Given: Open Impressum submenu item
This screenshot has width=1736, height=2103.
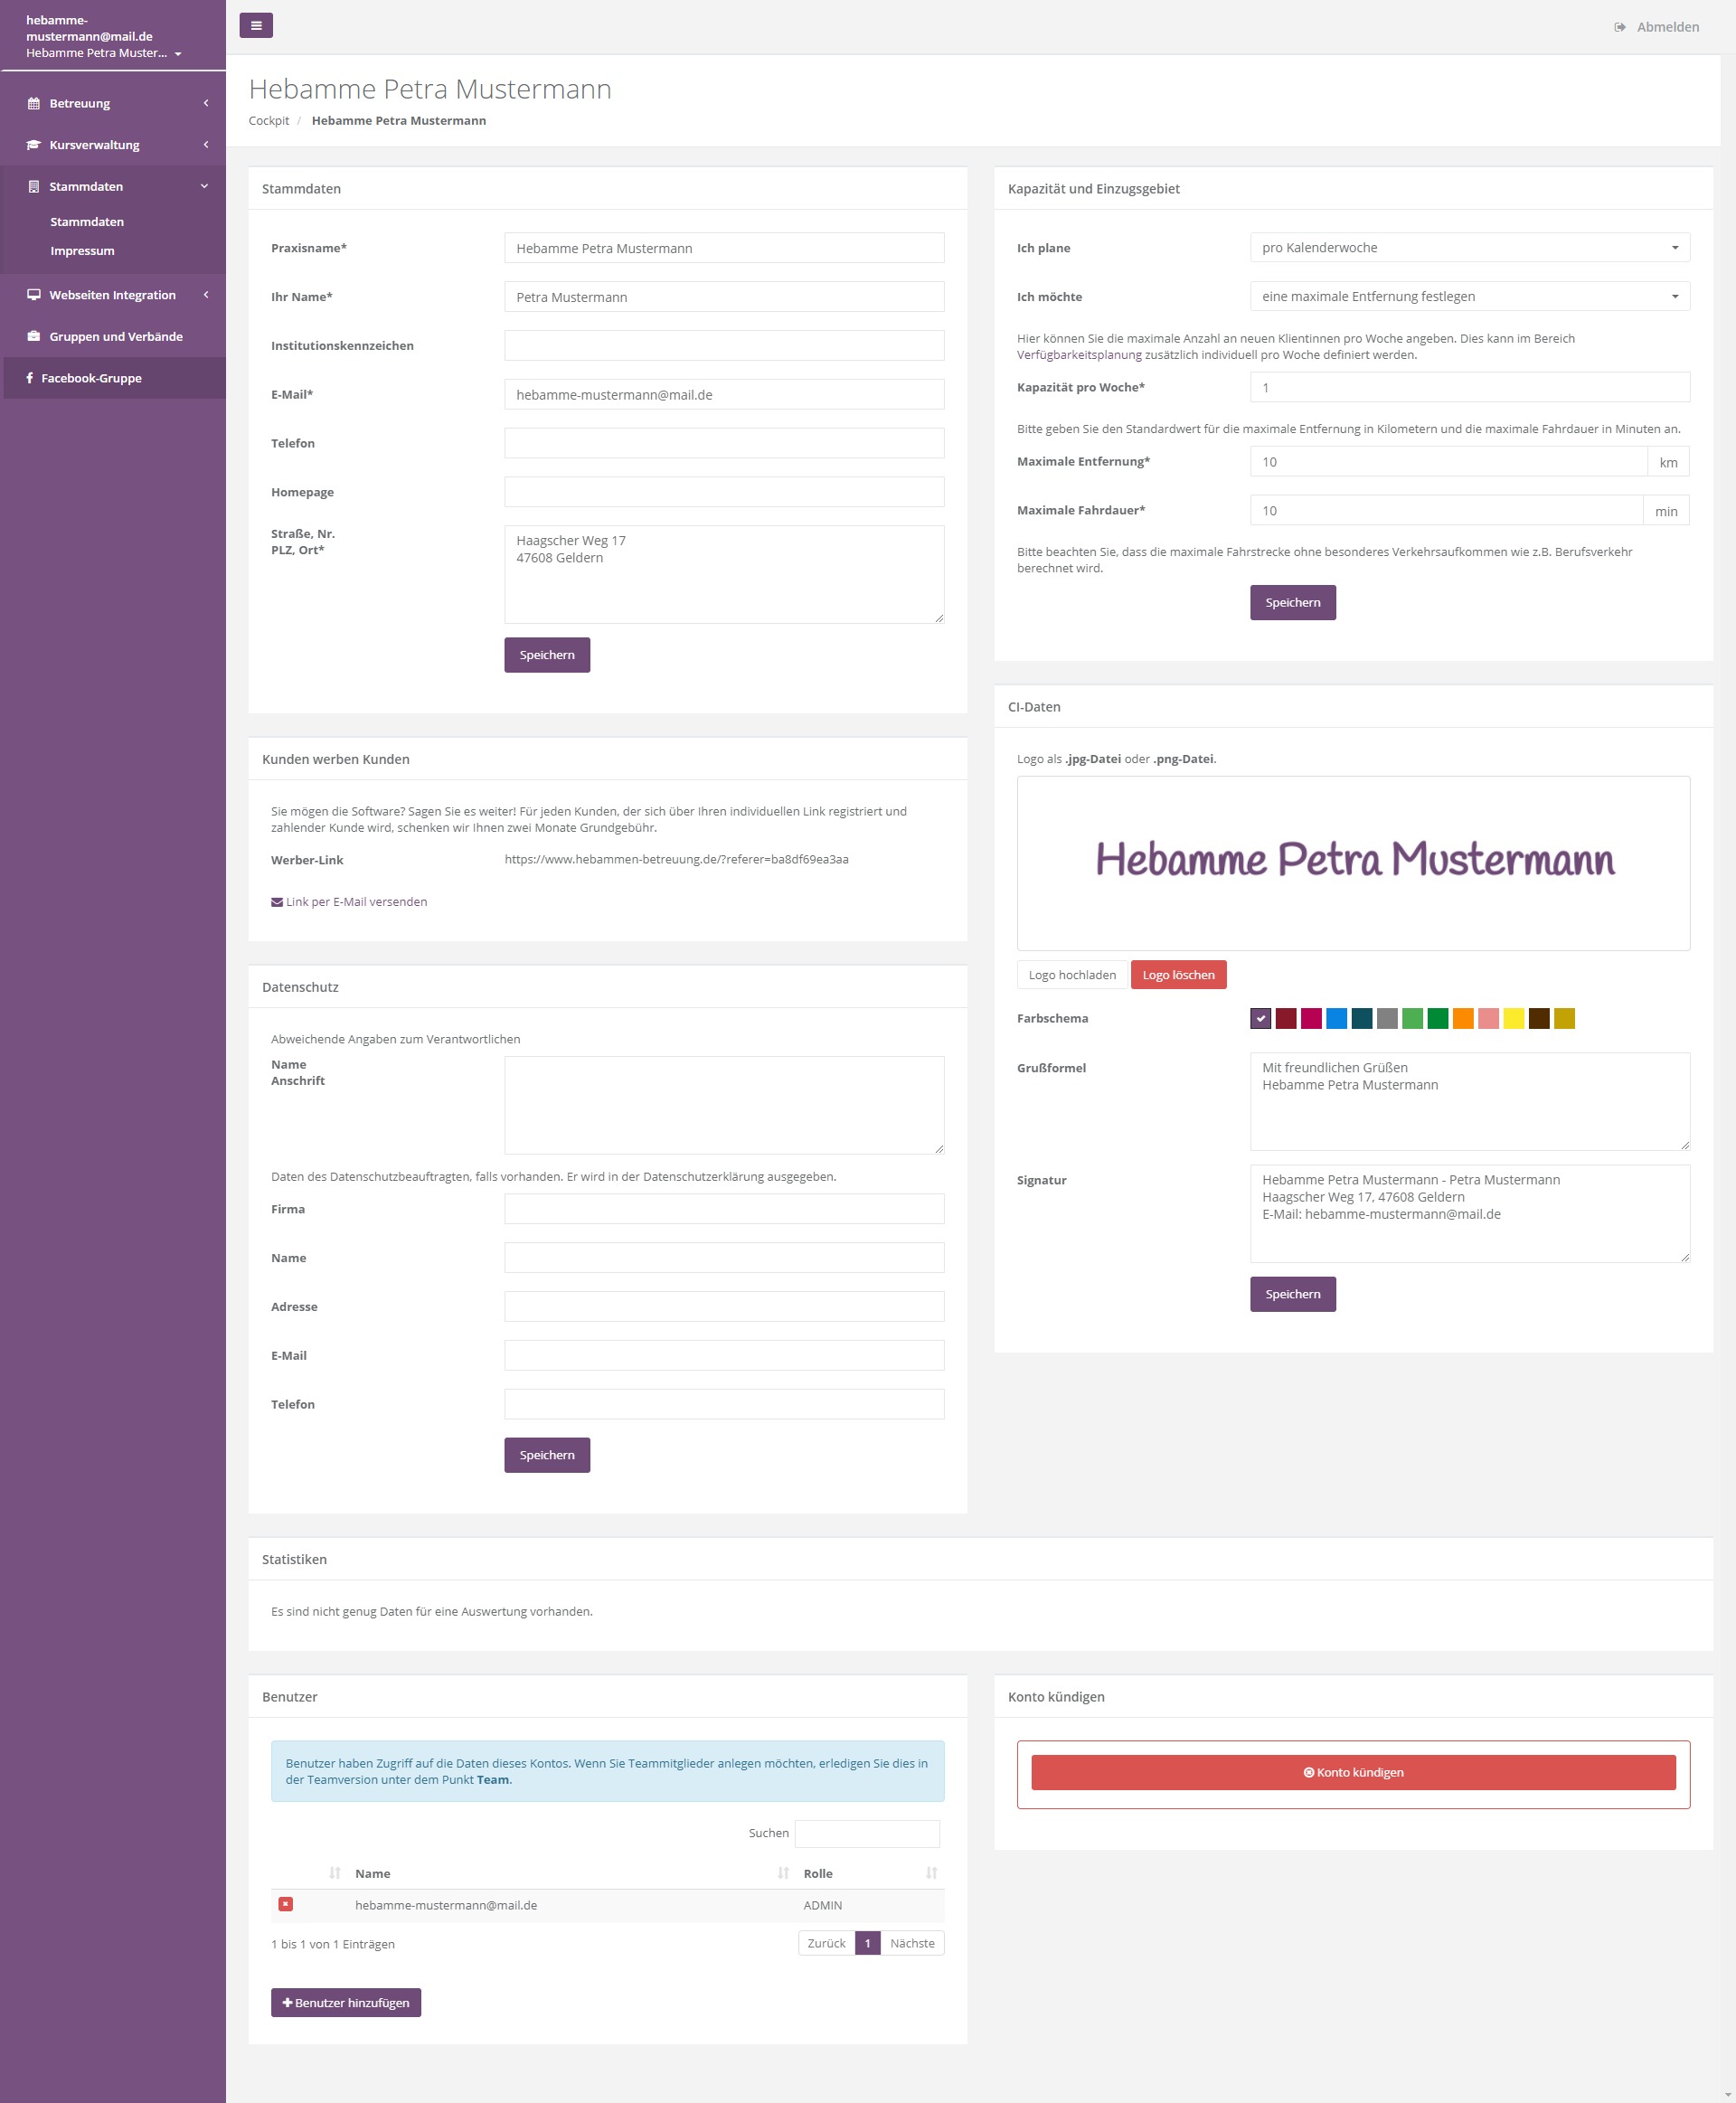Looking at the screenshot, I should click(x=82, y=251).
